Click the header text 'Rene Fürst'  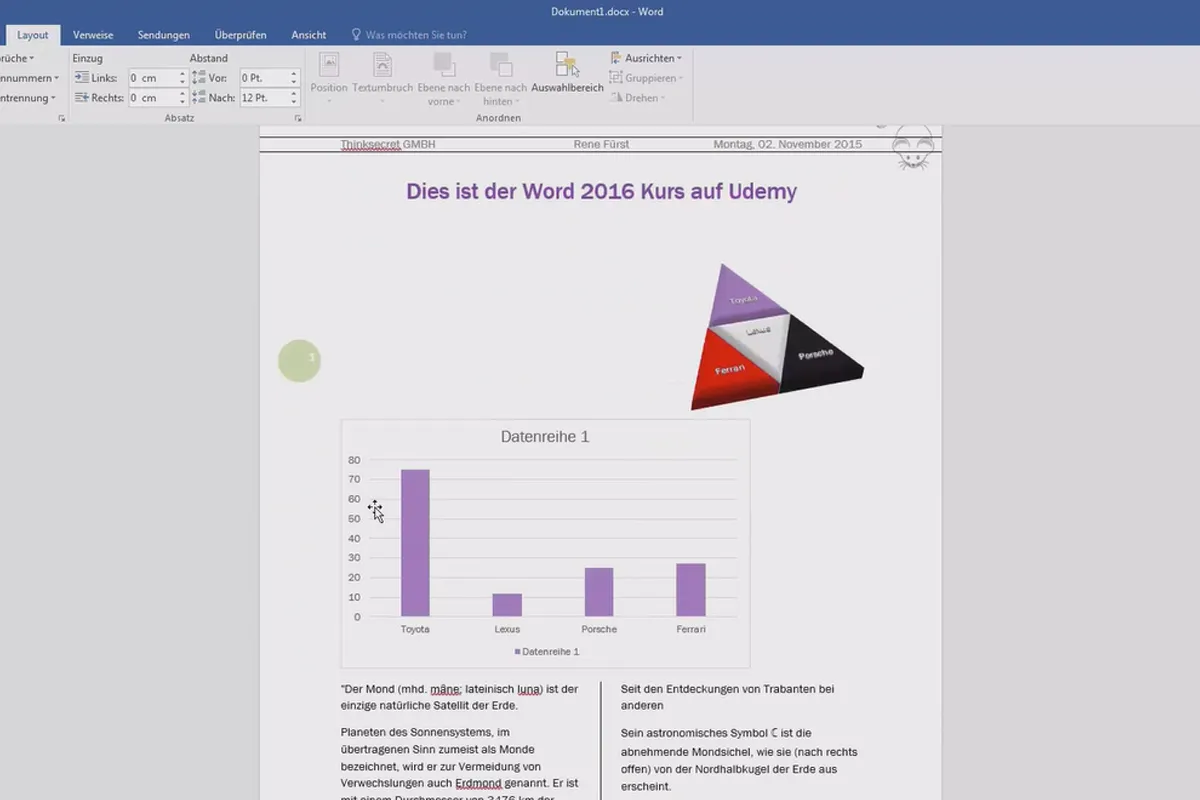pos(601,145)
